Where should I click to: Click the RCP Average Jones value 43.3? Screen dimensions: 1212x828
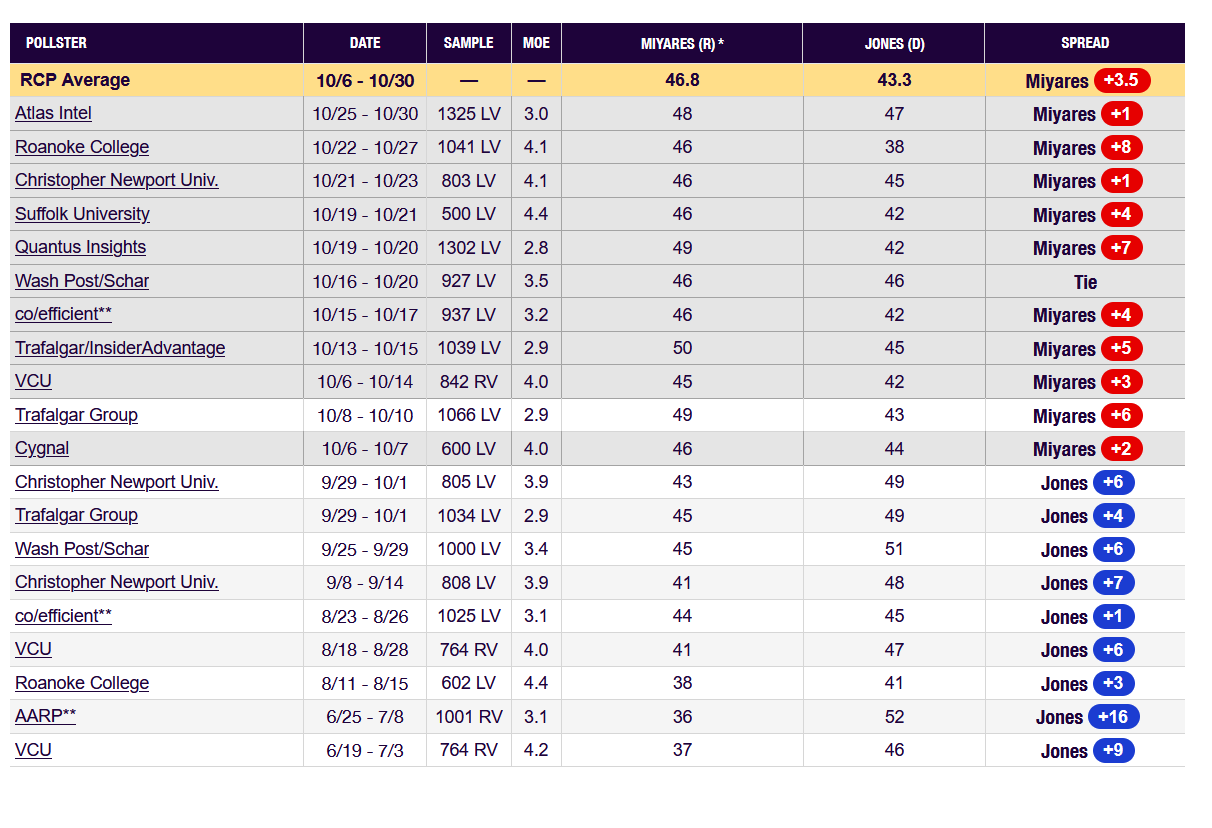[894, 80]
